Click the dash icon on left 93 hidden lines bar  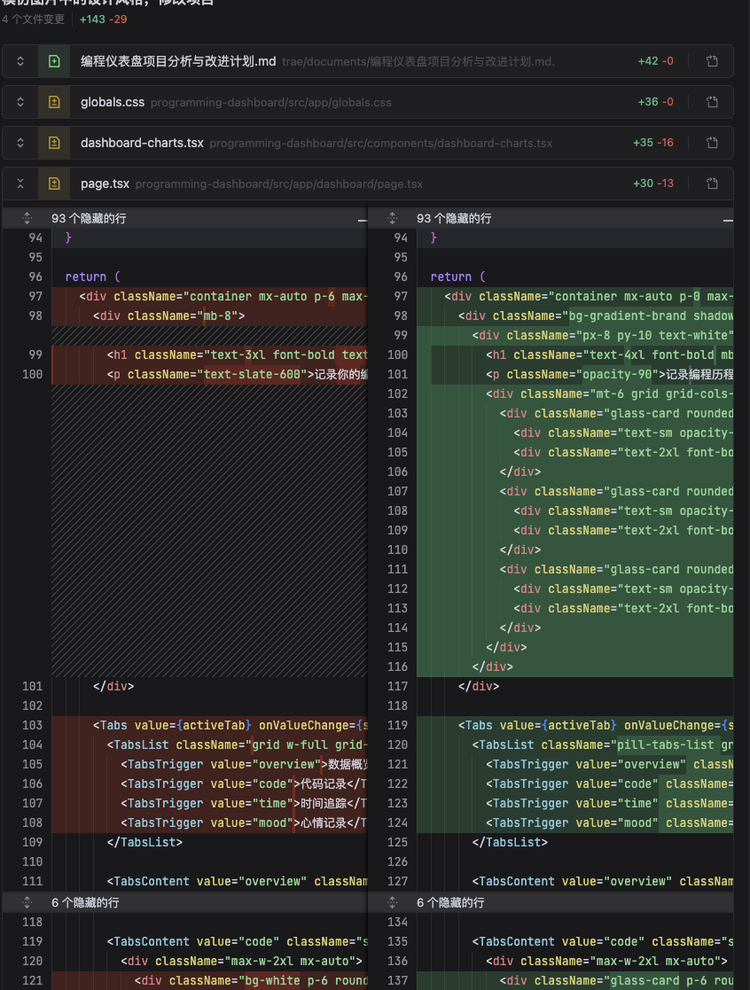tap(362, 220)
